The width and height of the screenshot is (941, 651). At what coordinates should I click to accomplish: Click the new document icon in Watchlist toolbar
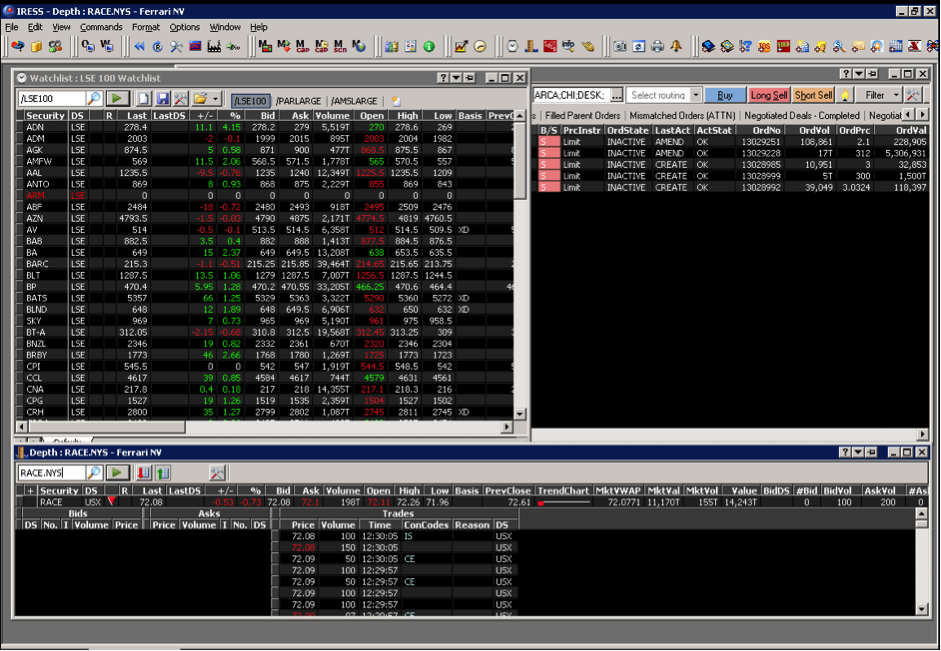pos(144,99)
